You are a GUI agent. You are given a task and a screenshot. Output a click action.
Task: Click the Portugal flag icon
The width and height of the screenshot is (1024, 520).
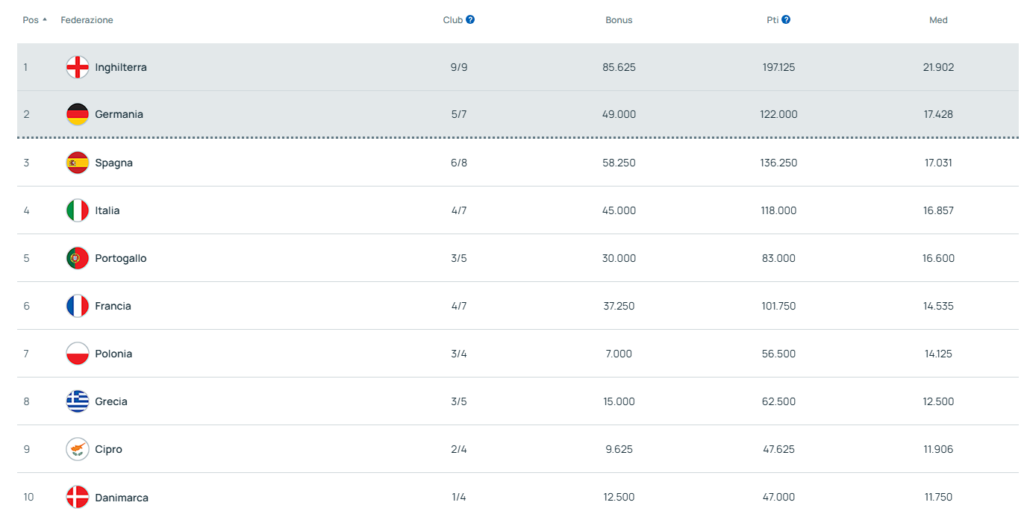[x=78, y=258]
